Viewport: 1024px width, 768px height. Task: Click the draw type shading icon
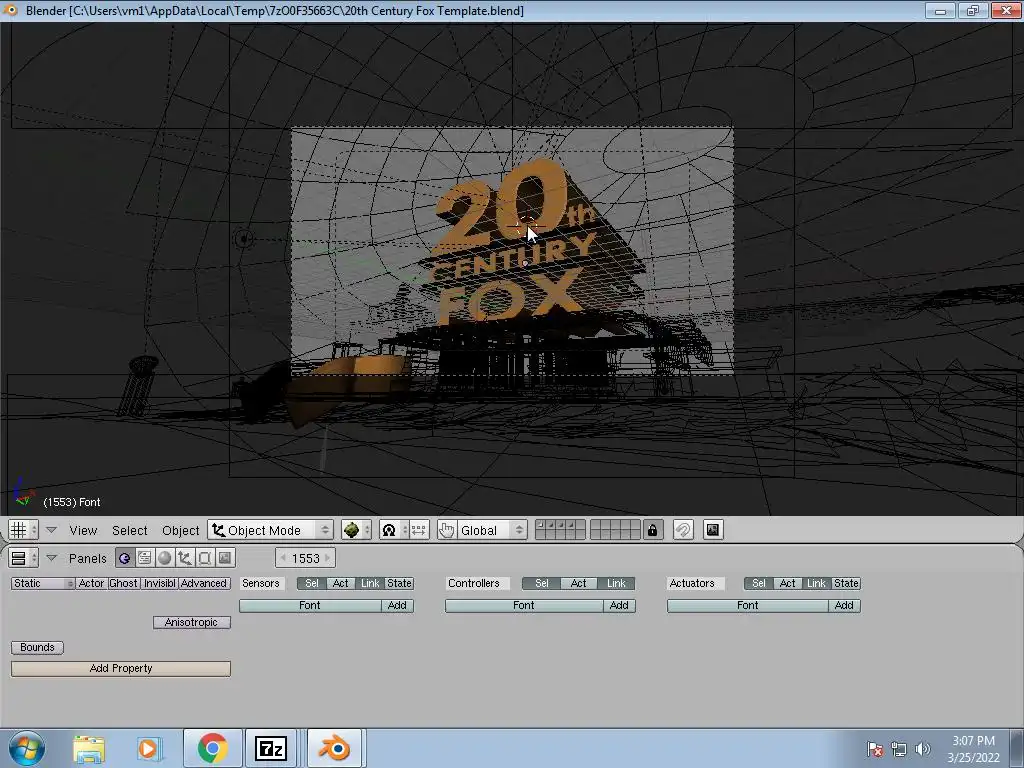pos(356,530)
